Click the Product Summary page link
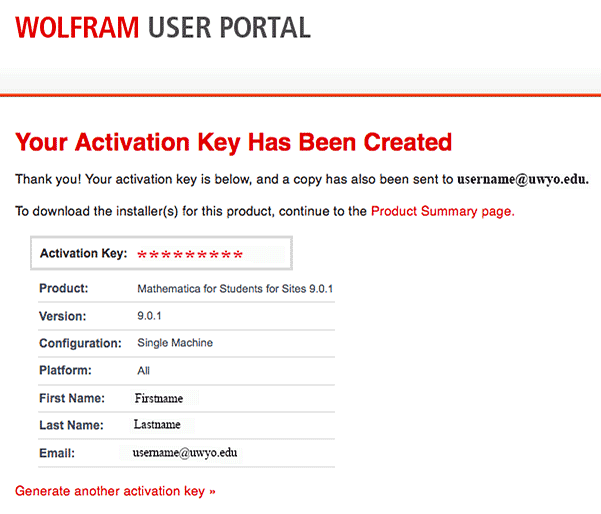 442,212
